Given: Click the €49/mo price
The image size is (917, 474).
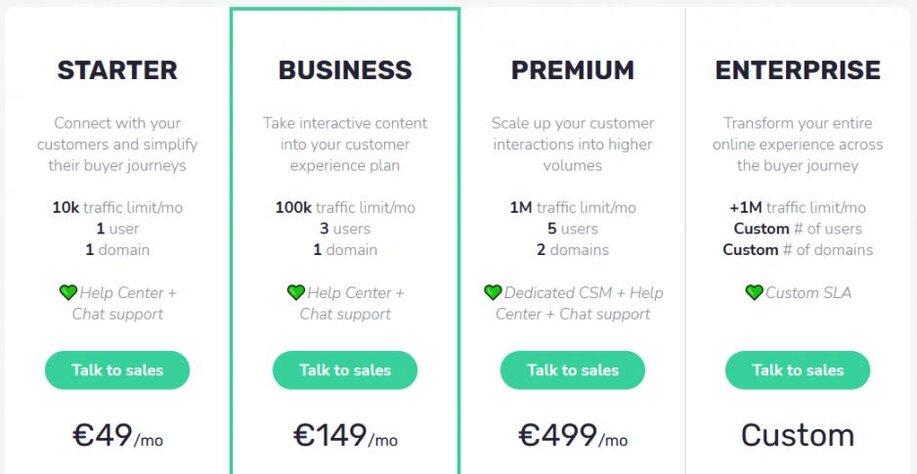Looking at the screenshot, I should (x=117, y=436).
